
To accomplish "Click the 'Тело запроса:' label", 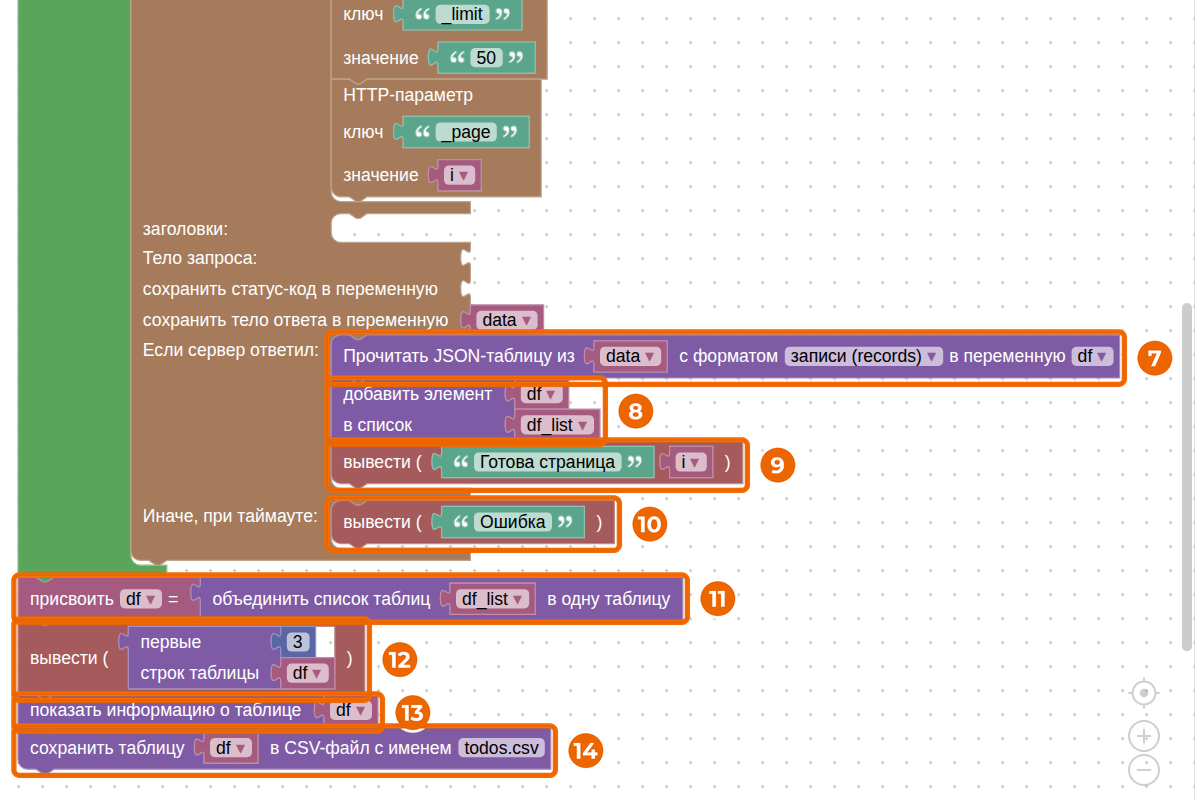I will click(x=200, y=258).
